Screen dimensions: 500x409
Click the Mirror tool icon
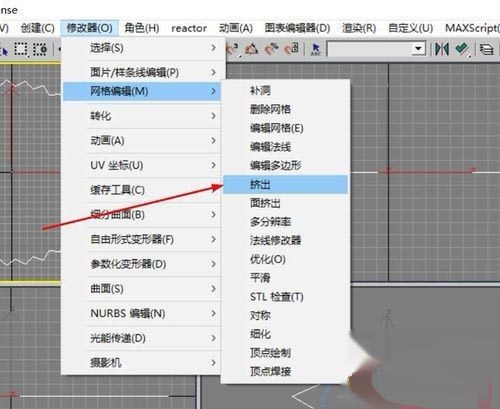tap(442, 49)
